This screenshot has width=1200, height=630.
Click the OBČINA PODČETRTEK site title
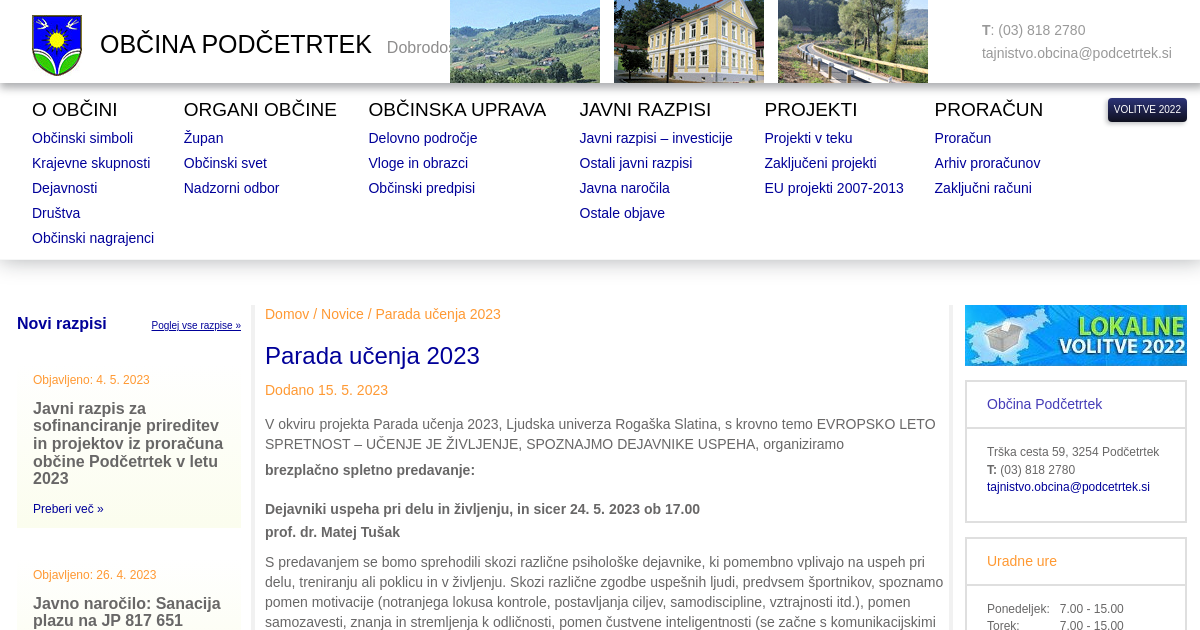[x=235, y=45]
